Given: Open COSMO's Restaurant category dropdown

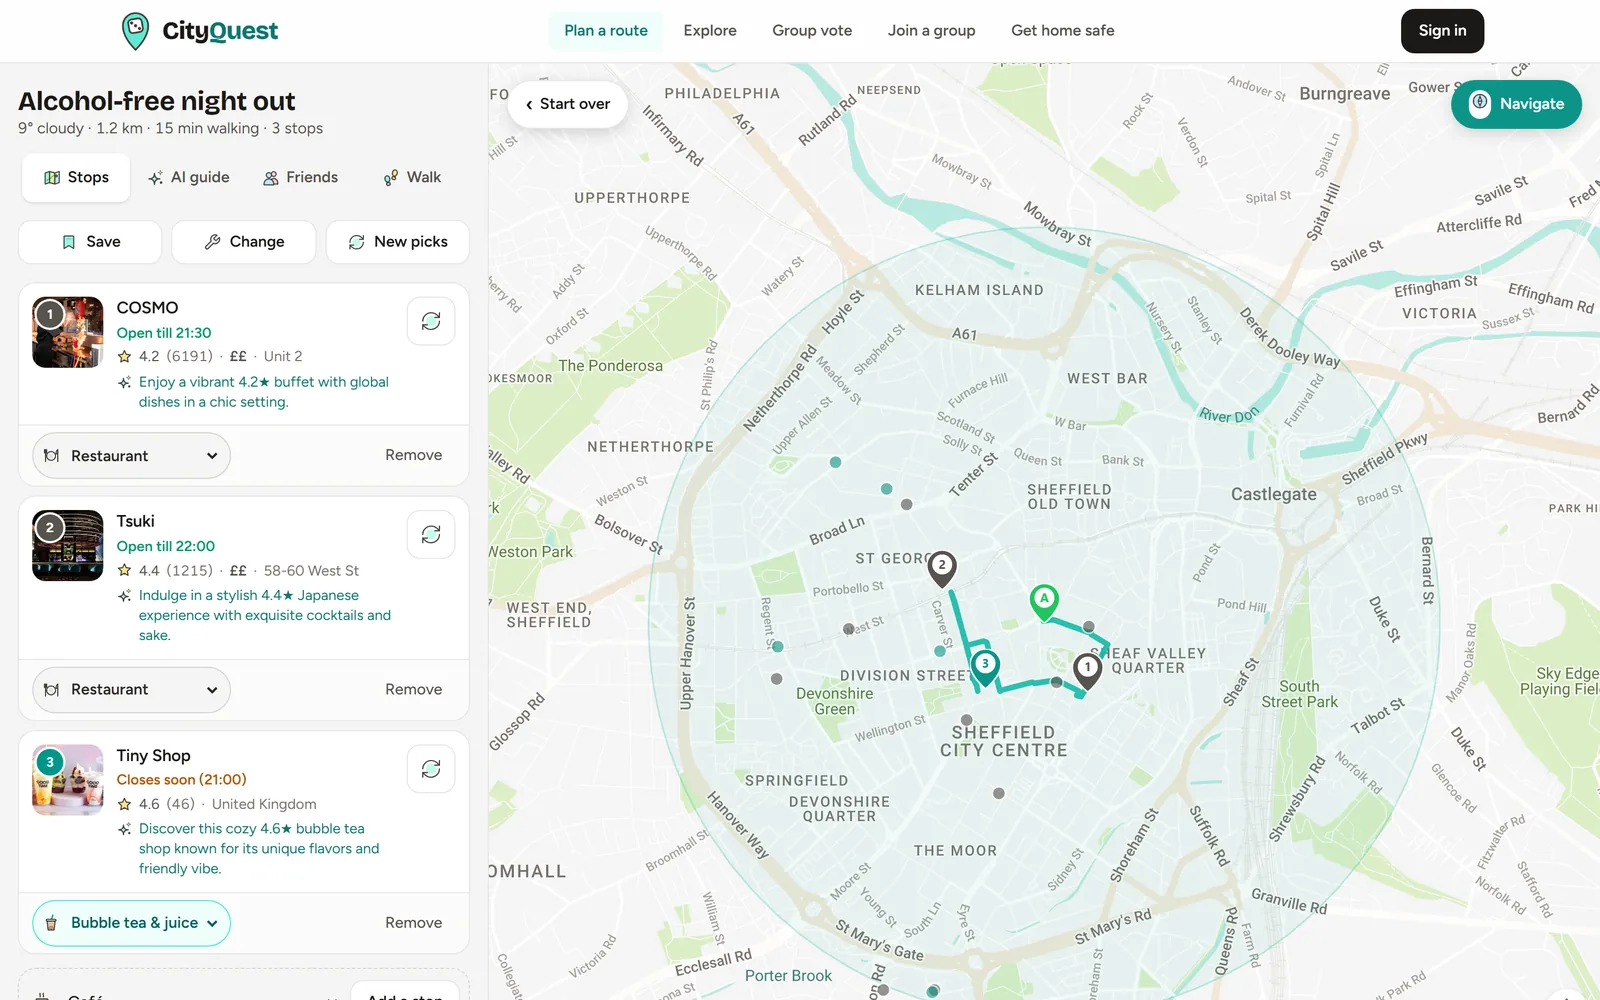Looking at the screenshot, I should (x=131, y=456).
